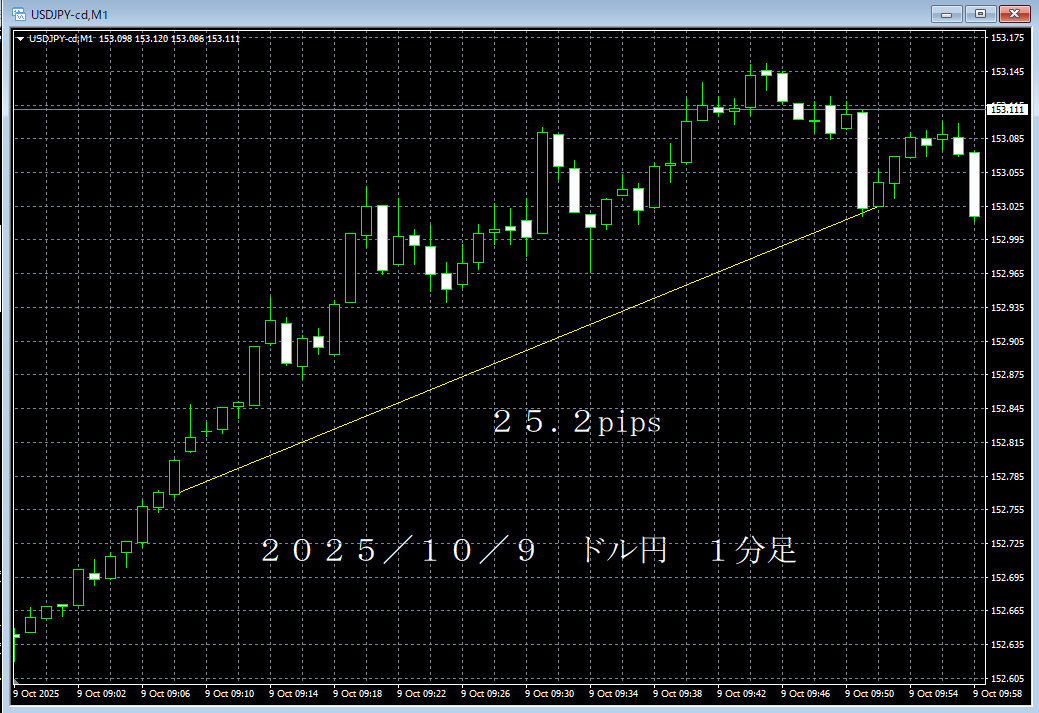Viewport: 1039px width, 713px height.
Task: Click the USDJPY-cd,M1 title bar text
Action: (68, 14)
